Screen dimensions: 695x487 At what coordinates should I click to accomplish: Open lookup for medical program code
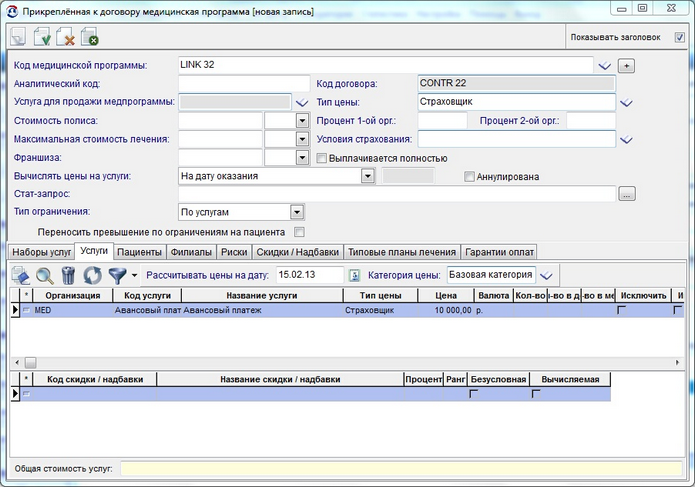pos(604,66)
